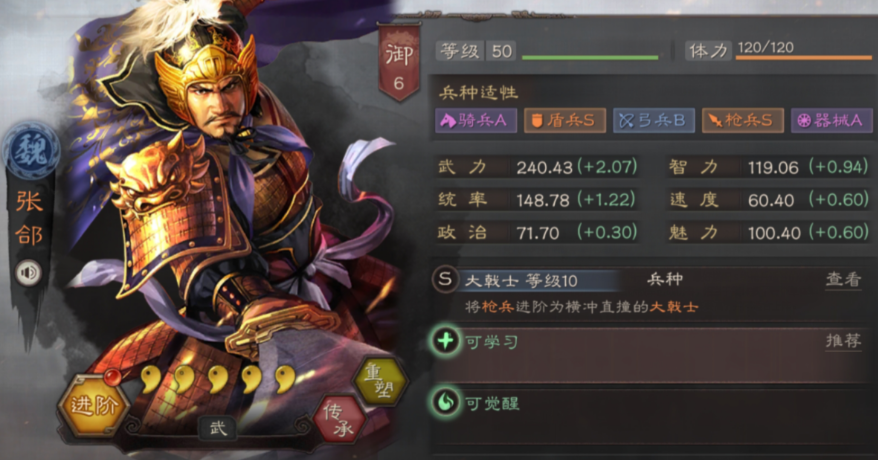
Task: Select the 弓兵B troop aptitude tag
Action: (654, 120)
